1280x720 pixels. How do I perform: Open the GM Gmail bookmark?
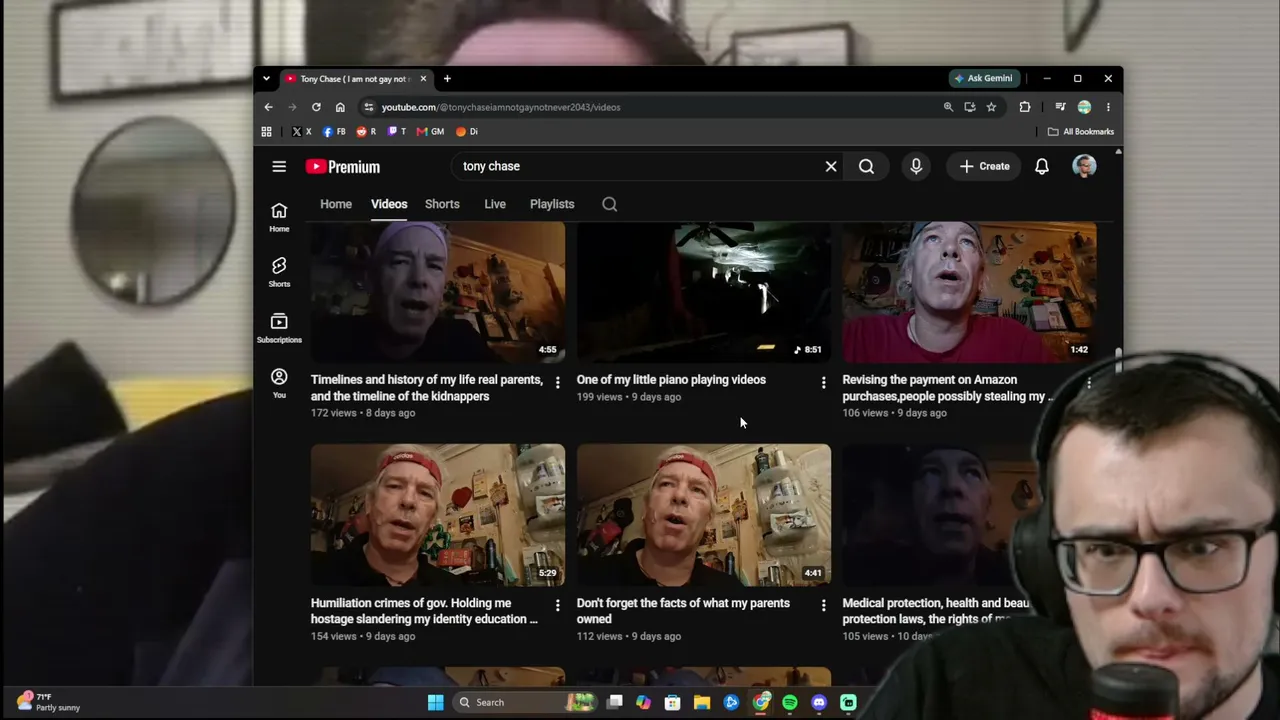pos(430,132)
